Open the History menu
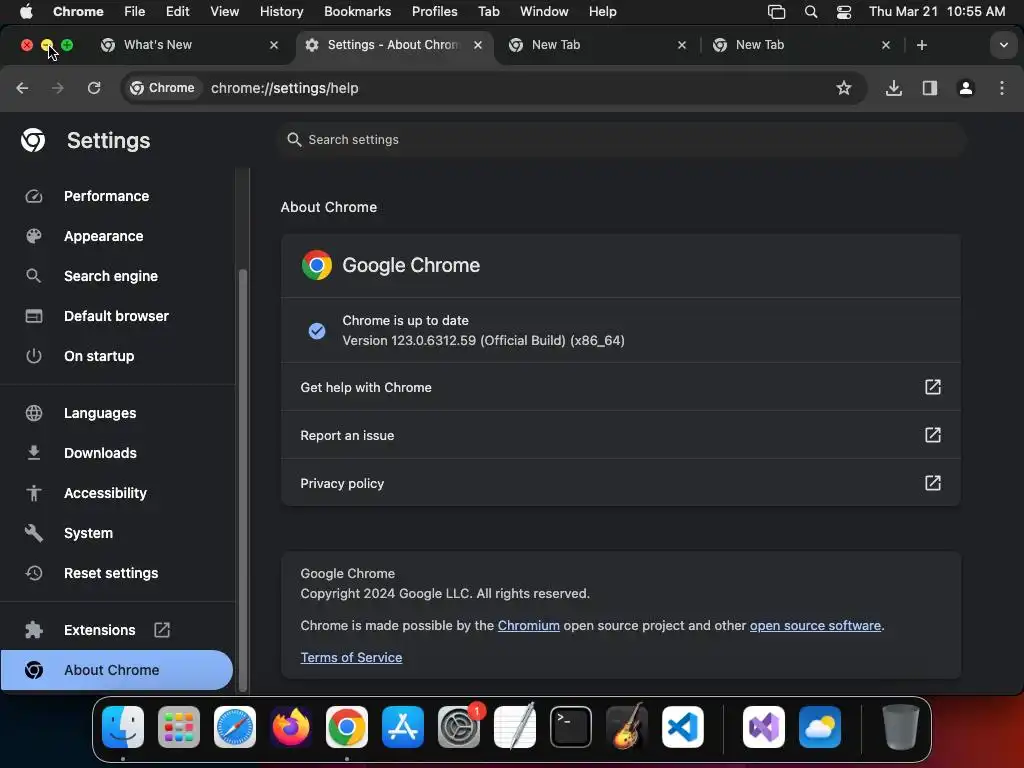Image resolution: width=1024 pixels, height=768 pixels. [x=281, y=12]
